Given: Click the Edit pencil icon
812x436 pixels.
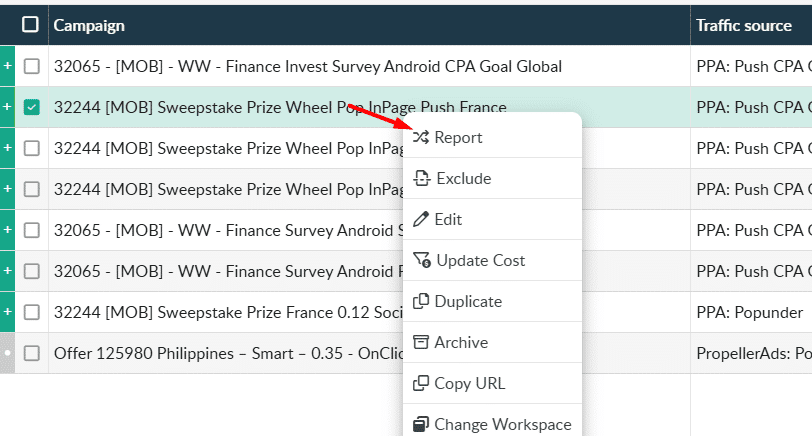Looking at the screenshot, I should (x=421, y=220).
